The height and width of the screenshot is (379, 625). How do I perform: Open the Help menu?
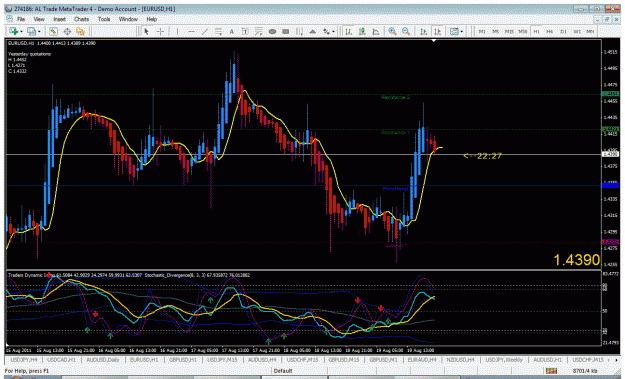[151, 19]
